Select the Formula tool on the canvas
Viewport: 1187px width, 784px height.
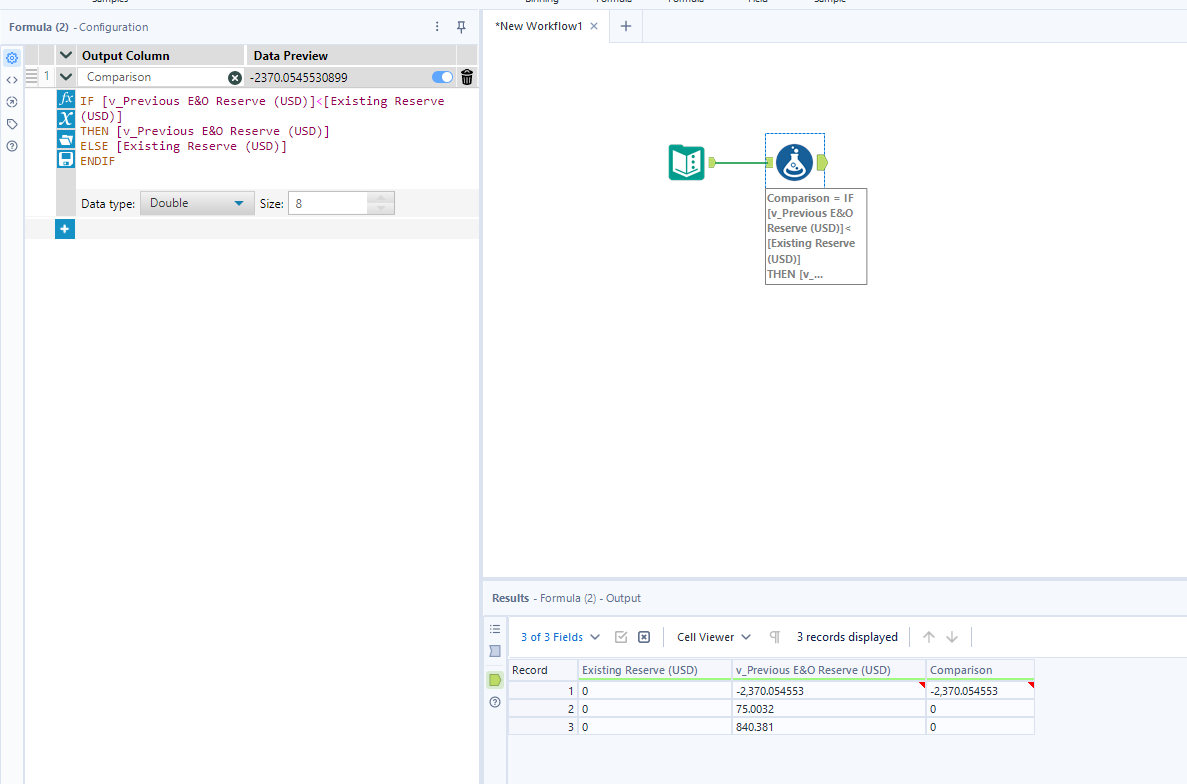tap(795, 162)
